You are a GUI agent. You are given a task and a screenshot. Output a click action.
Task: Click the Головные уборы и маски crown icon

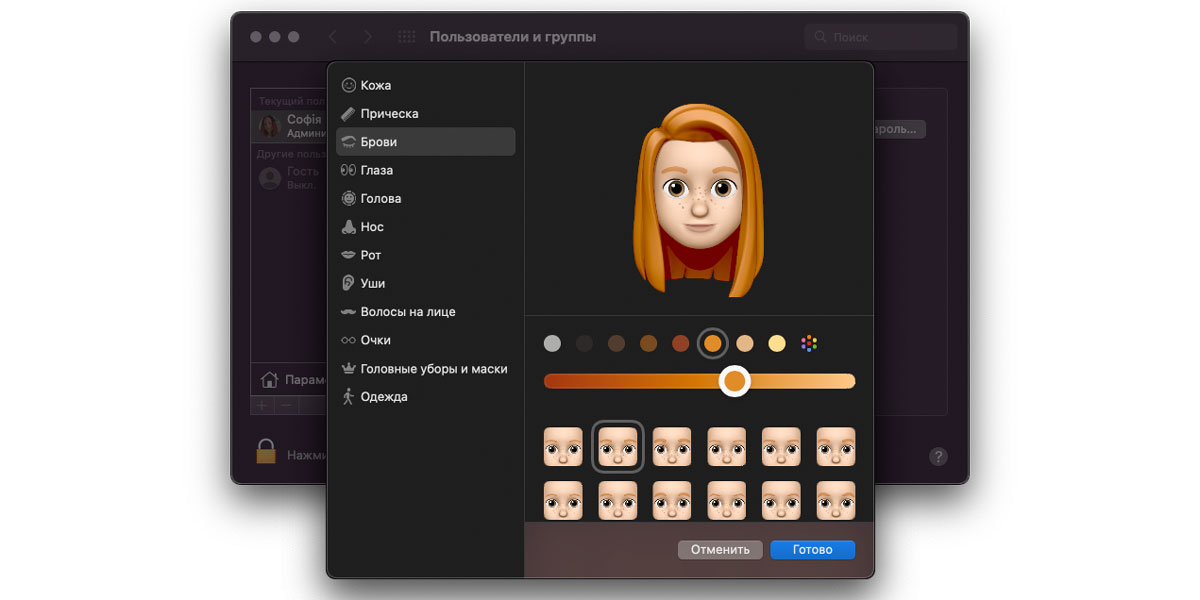(349, 368)
